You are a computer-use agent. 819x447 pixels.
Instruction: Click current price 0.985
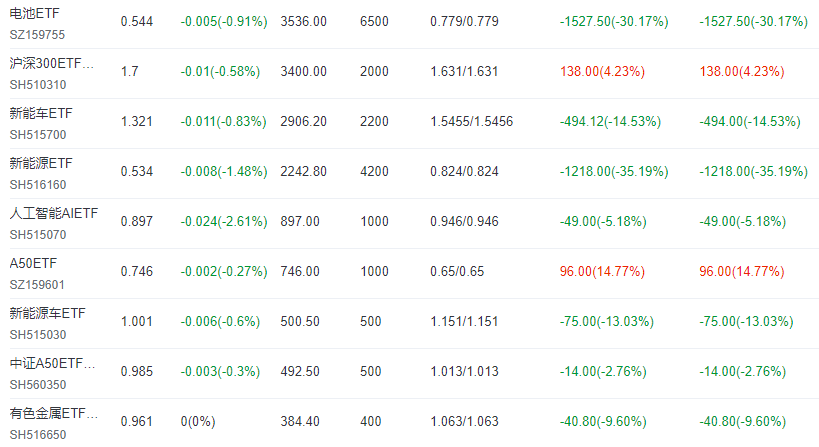(137, 372)
